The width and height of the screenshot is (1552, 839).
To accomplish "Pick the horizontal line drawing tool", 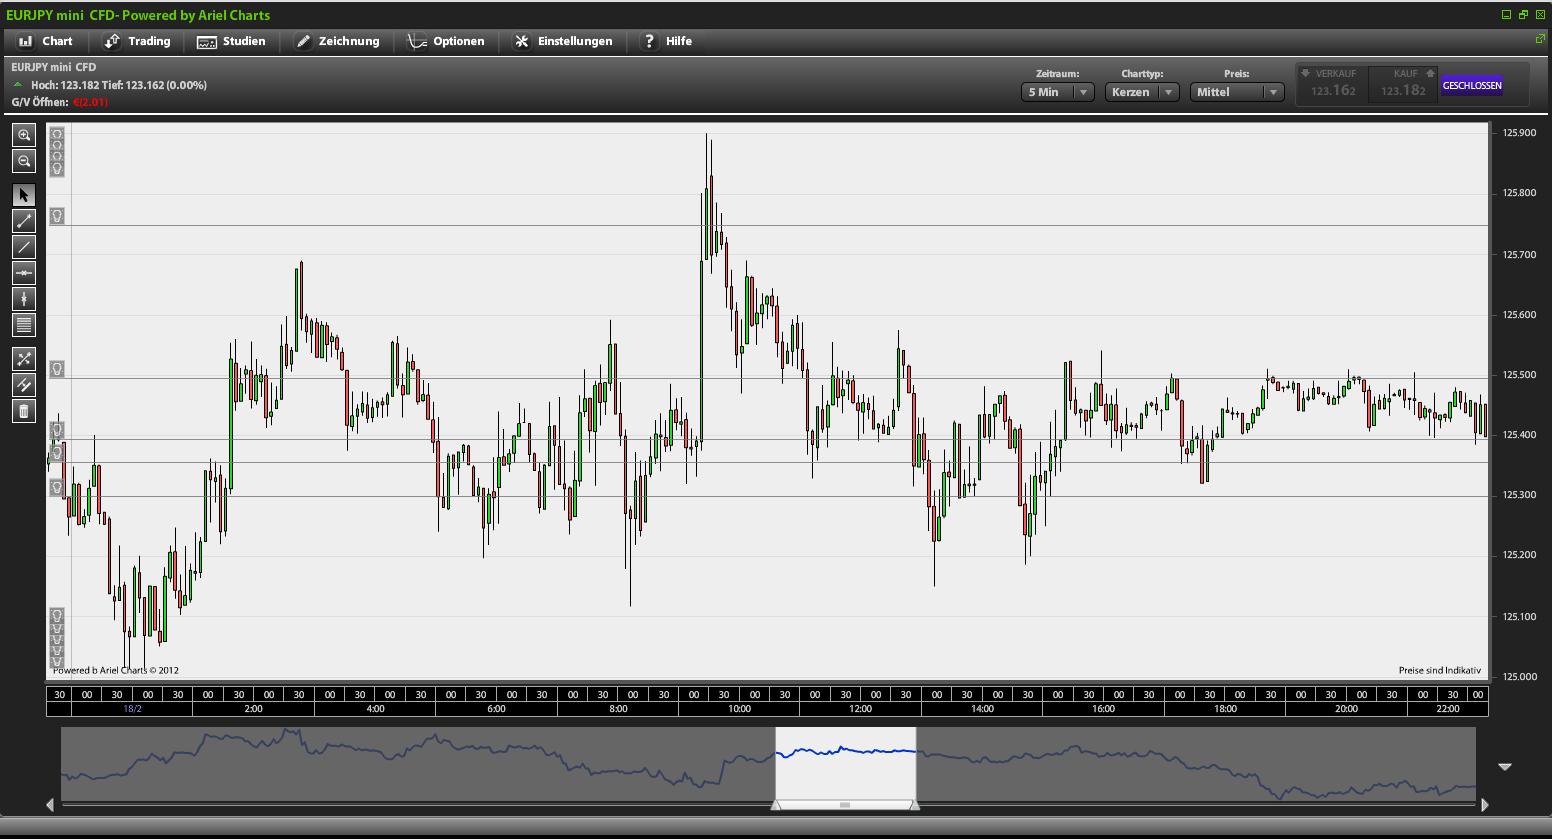I will coord(24,273).
